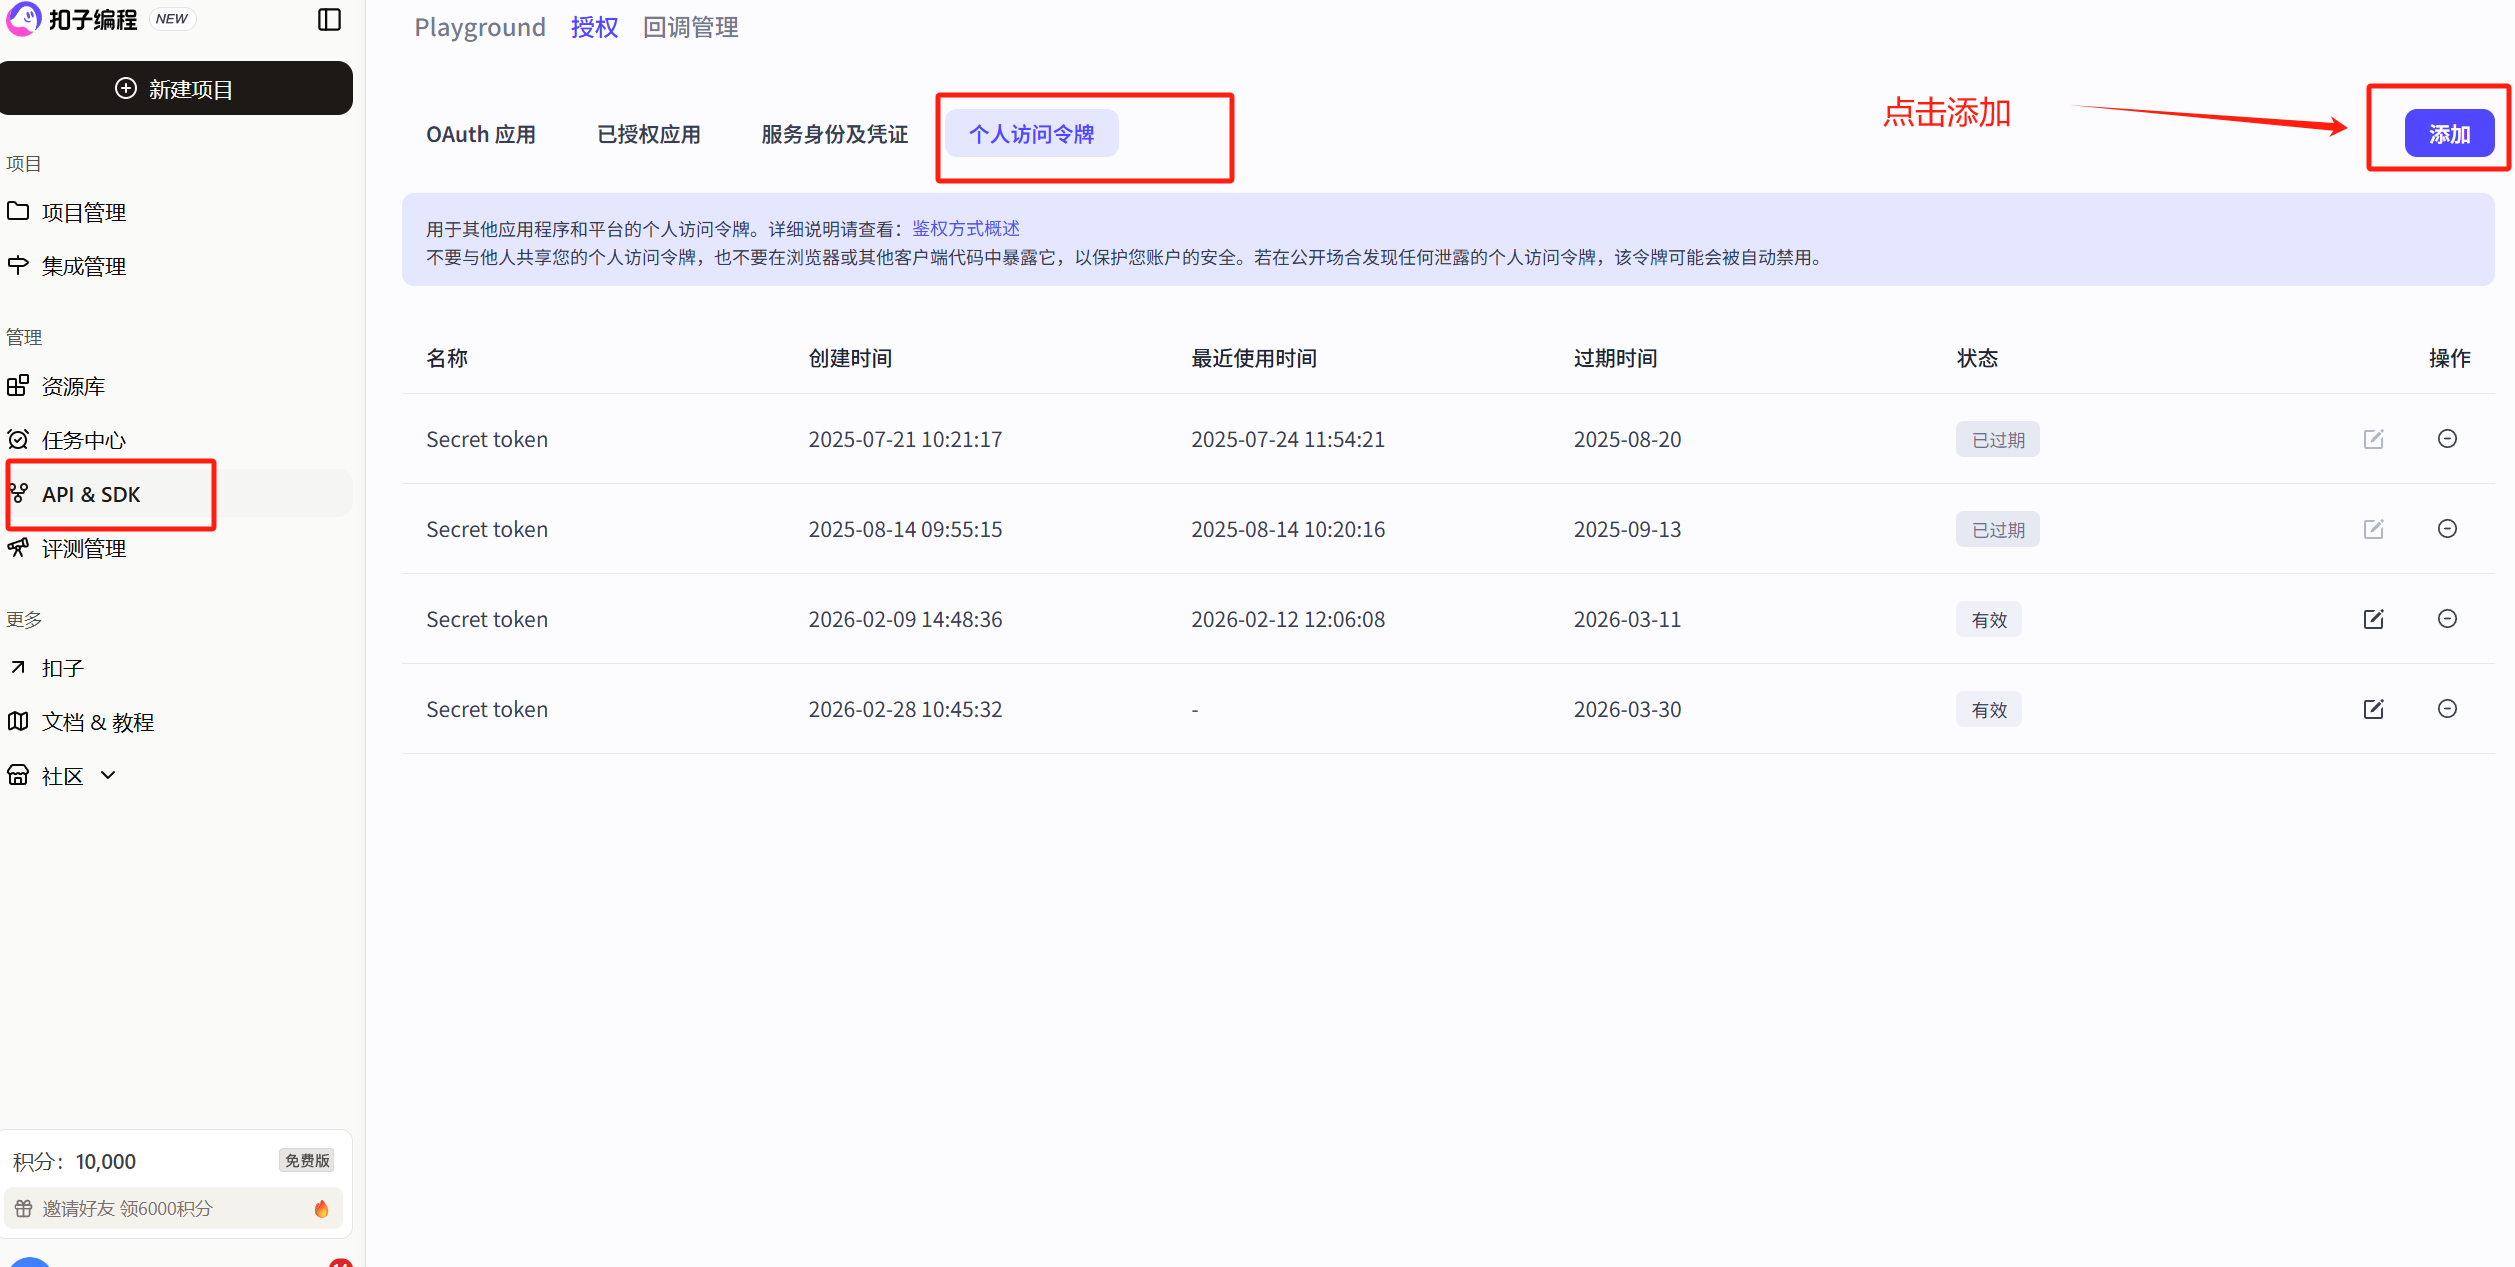Open 任务中心 from the sidebar
Screen dimensions: 2515x1267
84,440
